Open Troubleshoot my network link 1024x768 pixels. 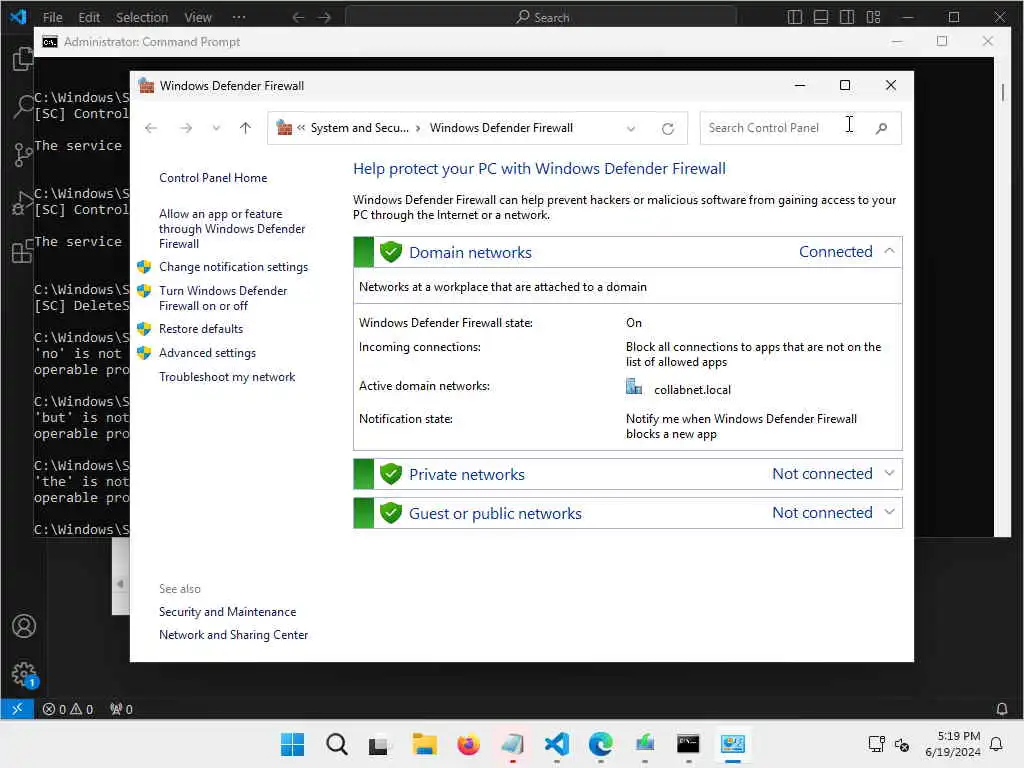click(x=227, y=377)
